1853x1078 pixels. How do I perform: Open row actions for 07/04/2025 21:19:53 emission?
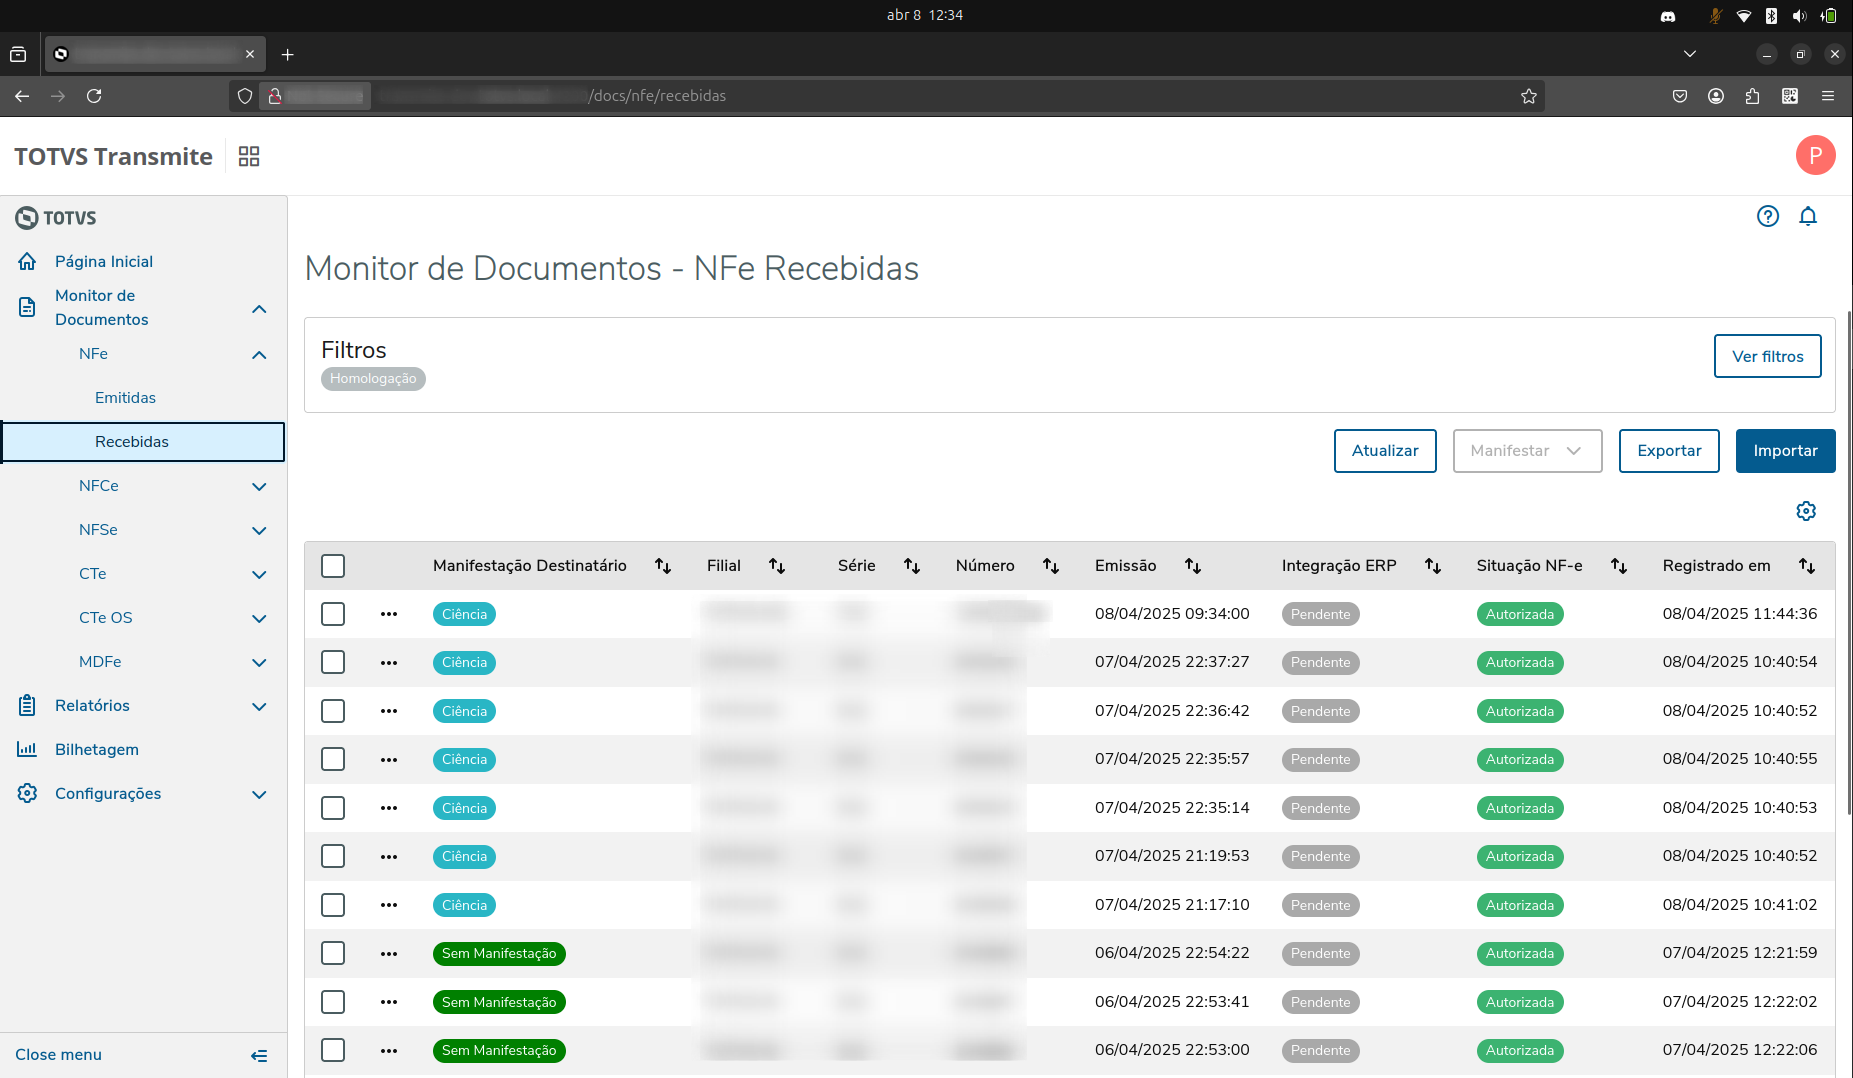pos(389,857)
